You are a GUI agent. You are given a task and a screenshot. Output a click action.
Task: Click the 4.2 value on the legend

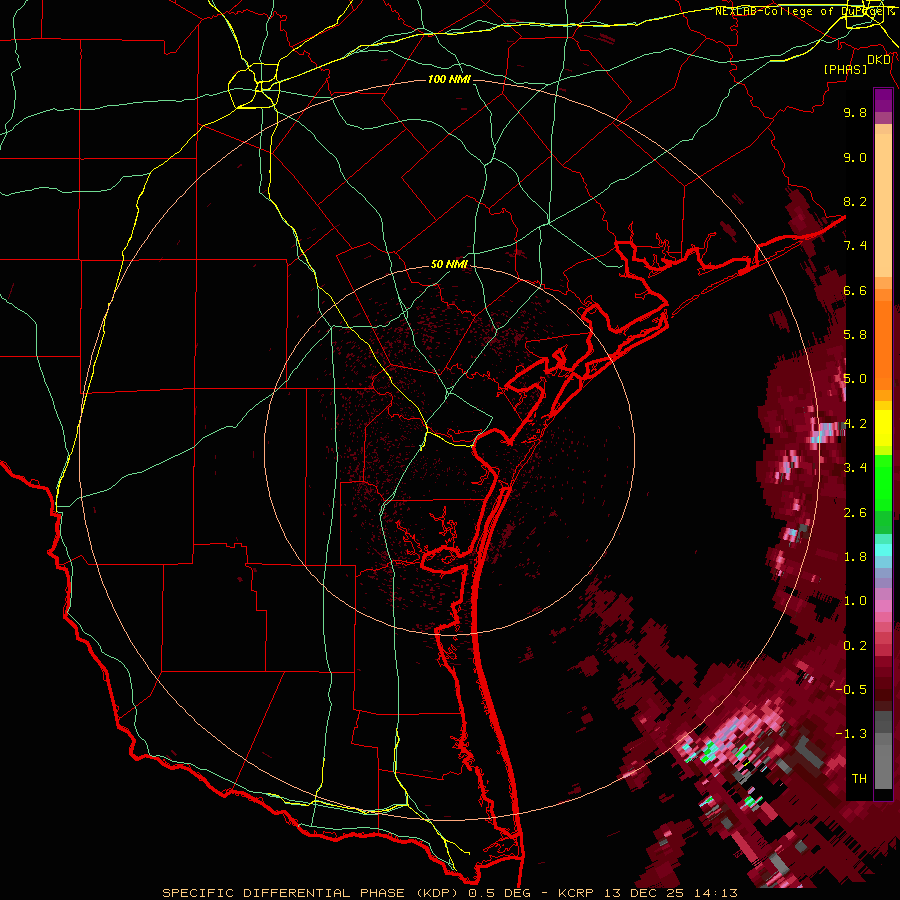(x=855, y=424)
